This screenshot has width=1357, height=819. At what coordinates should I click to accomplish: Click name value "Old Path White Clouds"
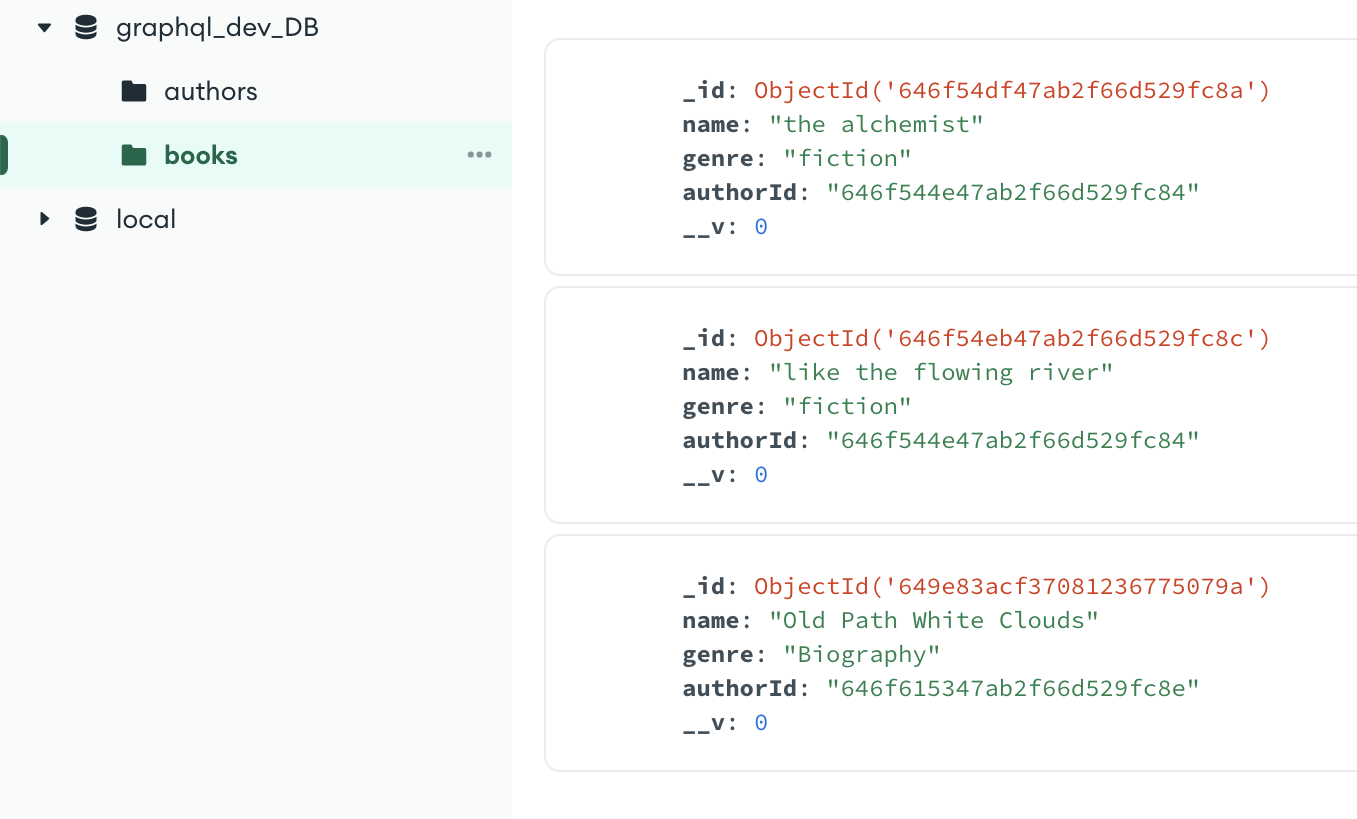pos(934,621)
